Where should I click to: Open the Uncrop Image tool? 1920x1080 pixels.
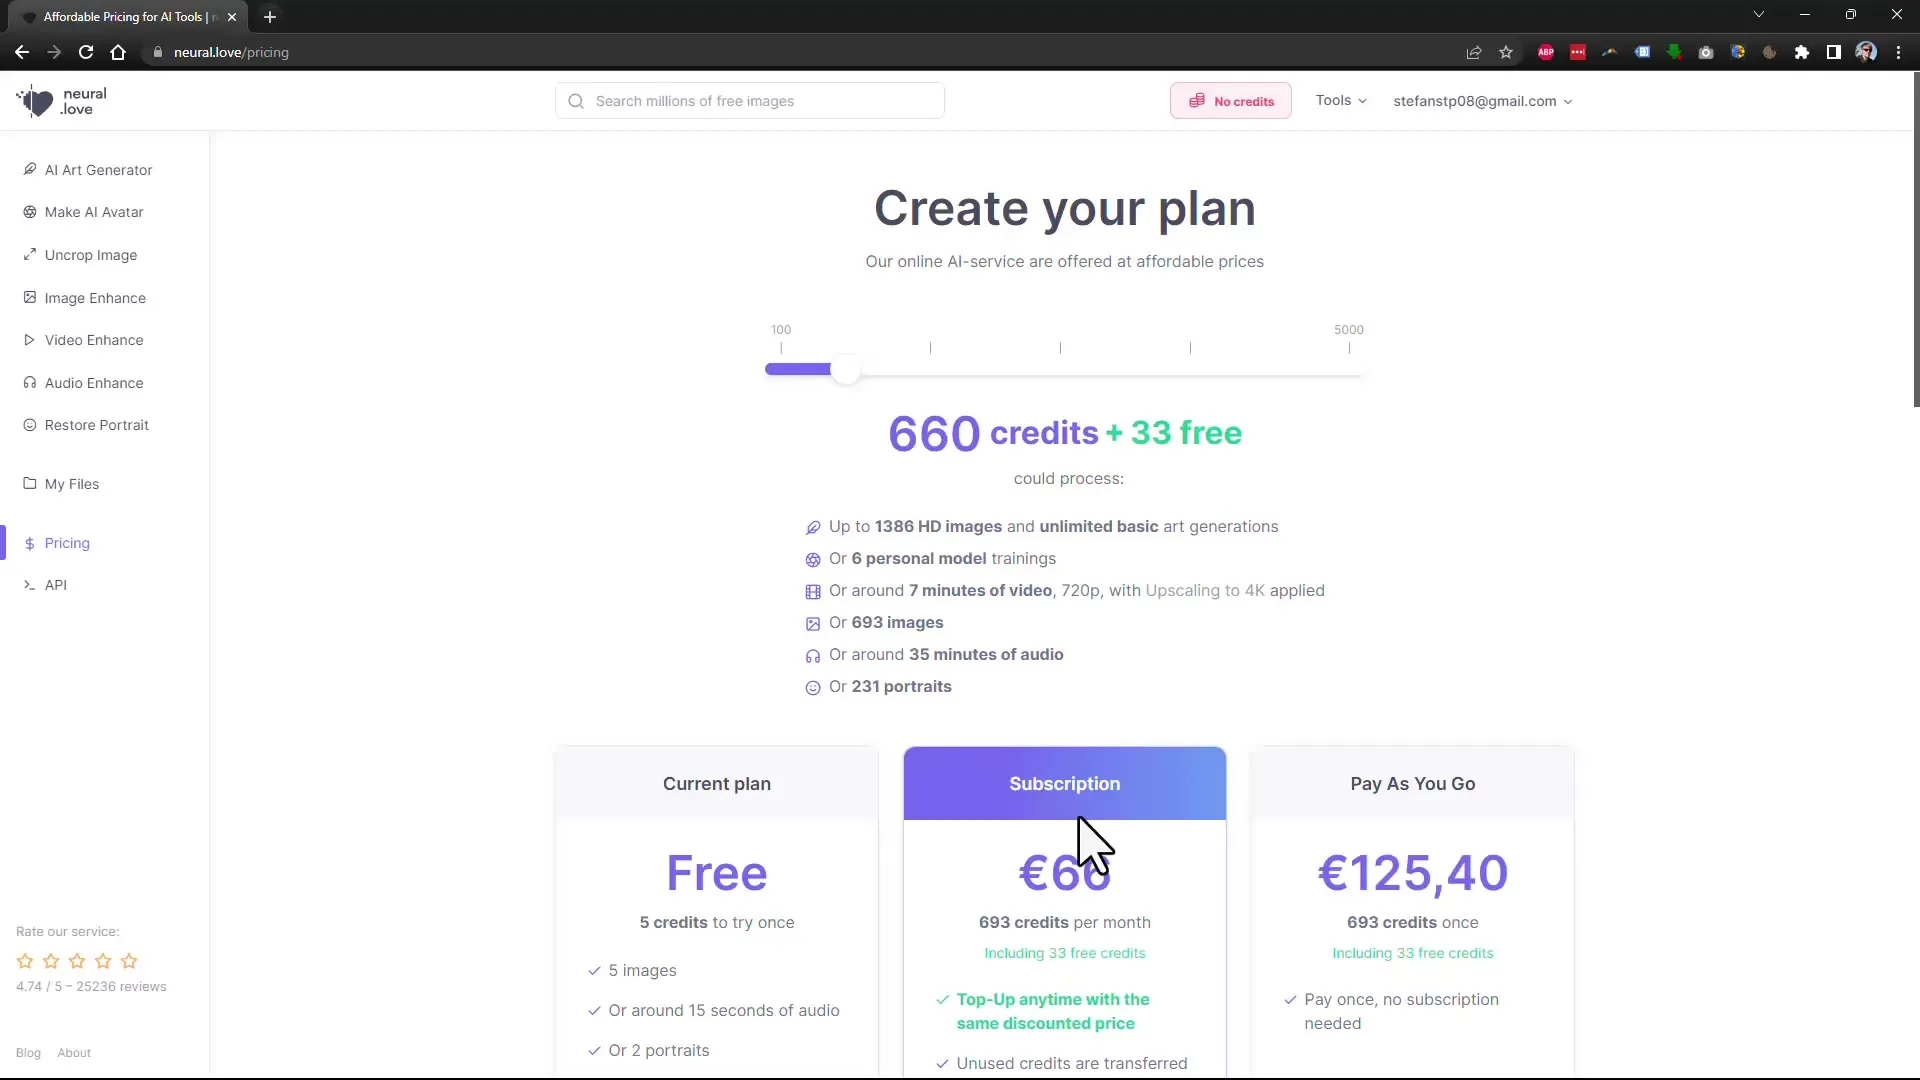click(x=90, y=255)
